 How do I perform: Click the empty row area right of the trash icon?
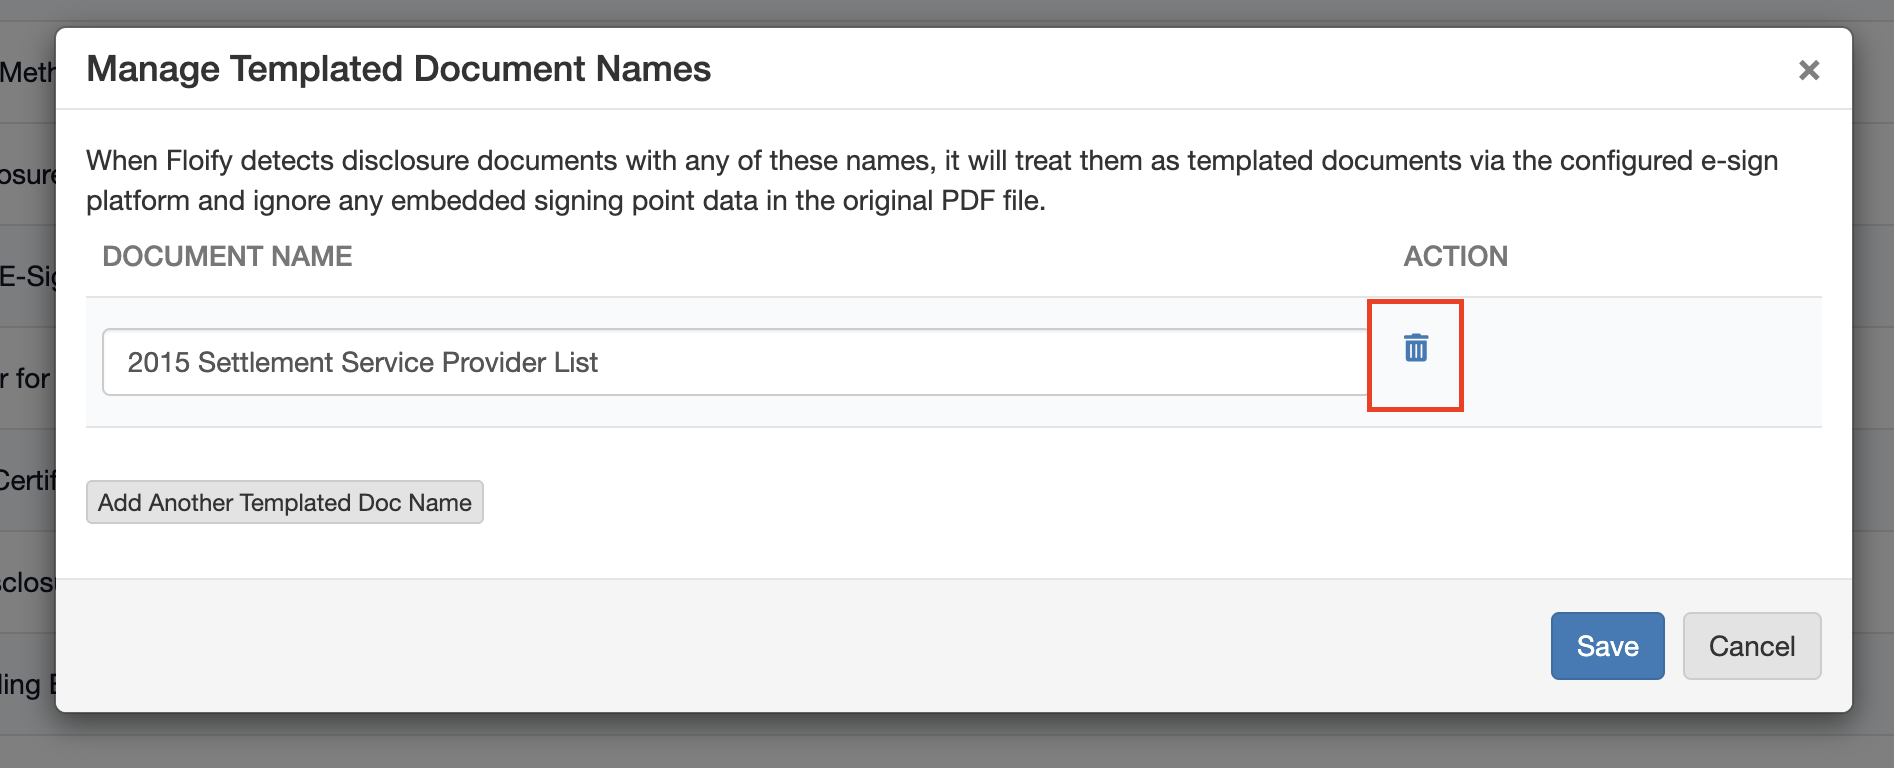[1640, 362]
